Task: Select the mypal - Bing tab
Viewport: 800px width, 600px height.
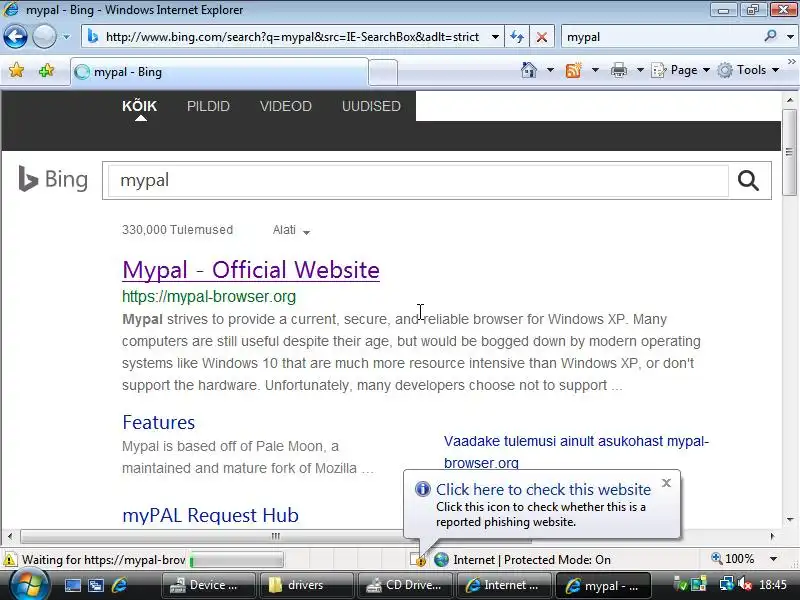Action: (219, 72)
